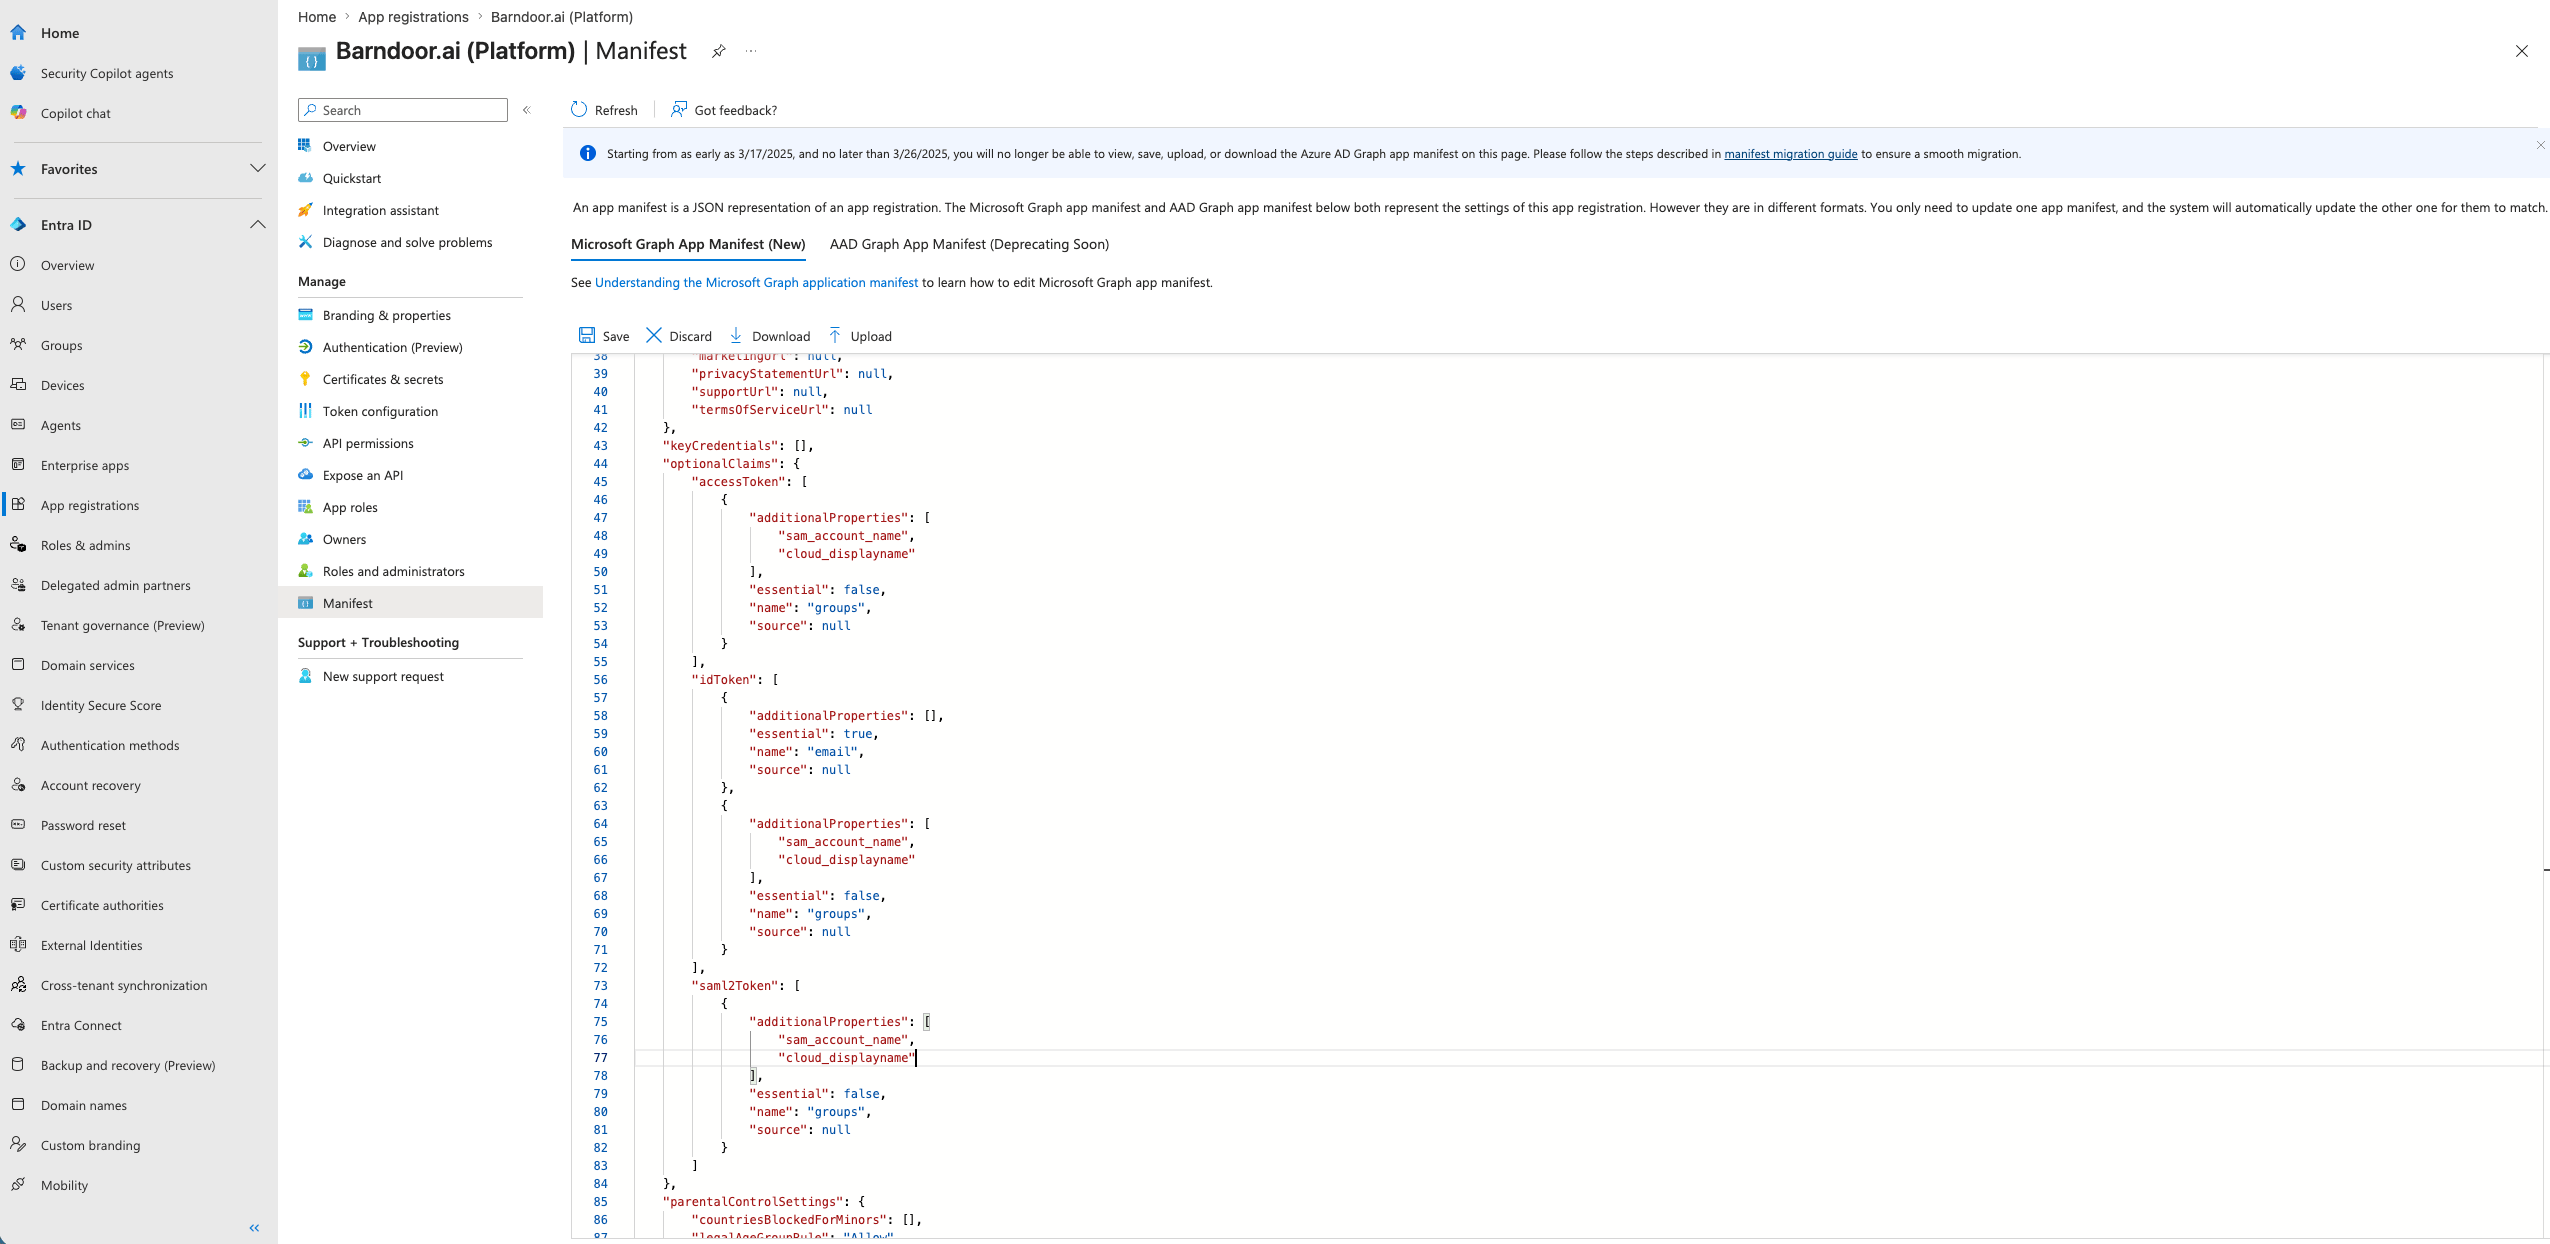Collapse the resource menu with double chevron
The width and height of the screenshot is (2550, 1244).
[527, 110]
